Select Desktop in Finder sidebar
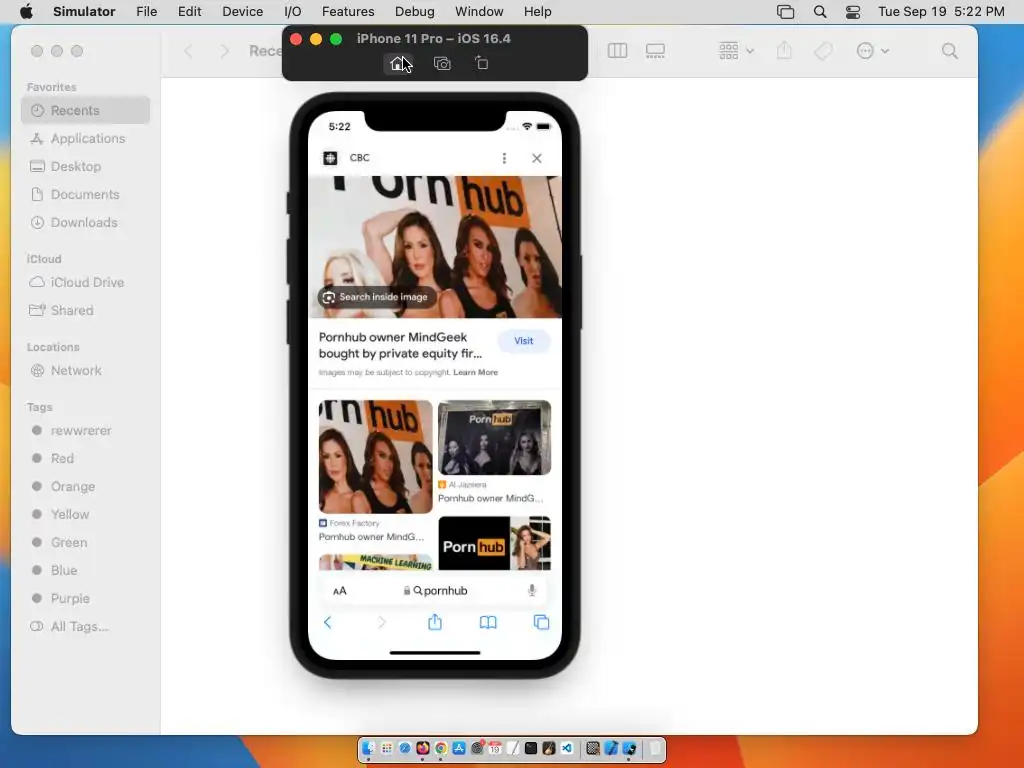Screen dimensions: 1024x768 tap(86, 167)
